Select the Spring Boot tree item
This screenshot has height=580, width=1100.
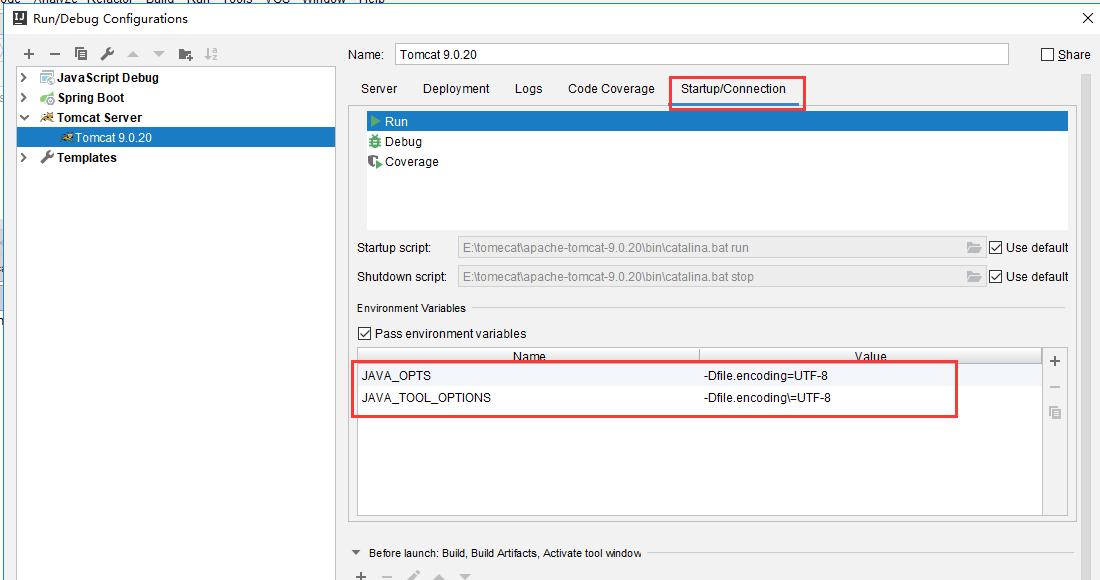pyautogui.click(x=90, y=97)
